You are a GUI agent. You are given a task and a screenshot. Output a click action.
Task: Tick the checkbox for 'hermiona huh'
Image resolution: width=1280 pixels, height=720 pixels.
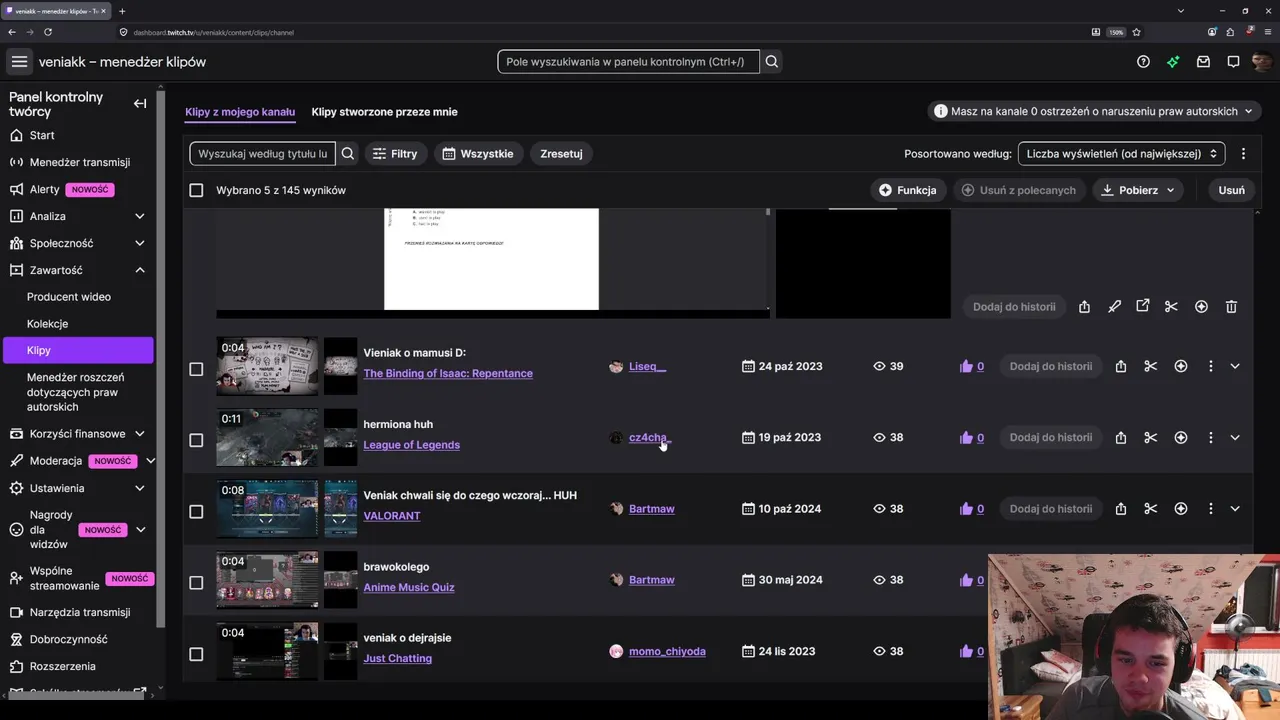click(x=196, y=440)
